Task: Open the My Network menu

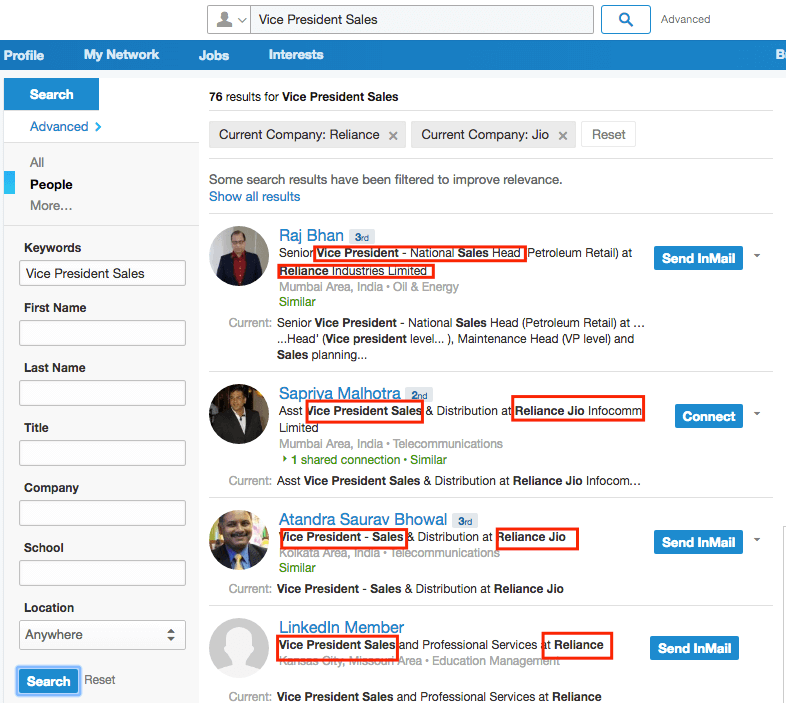Action: pos(121,55)
